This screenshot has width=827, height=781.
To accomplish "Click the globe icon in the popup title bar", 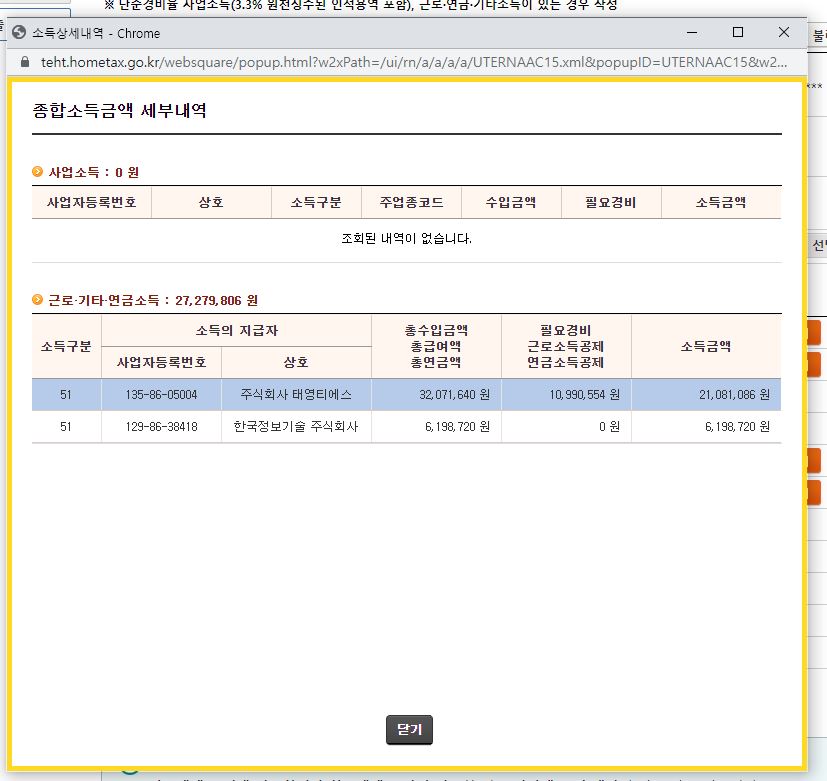I will [18, 33].
